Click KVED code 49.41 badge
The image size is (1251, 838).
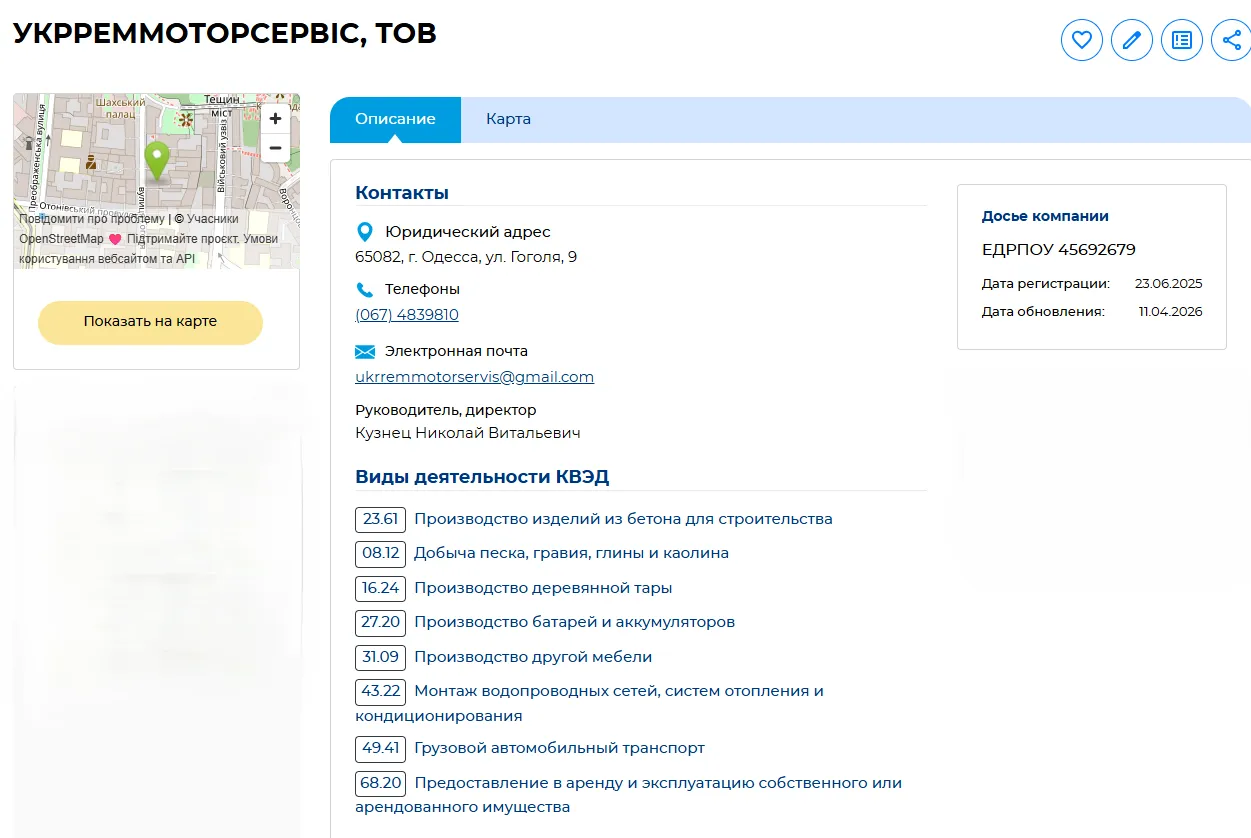(x=380, y=748)
